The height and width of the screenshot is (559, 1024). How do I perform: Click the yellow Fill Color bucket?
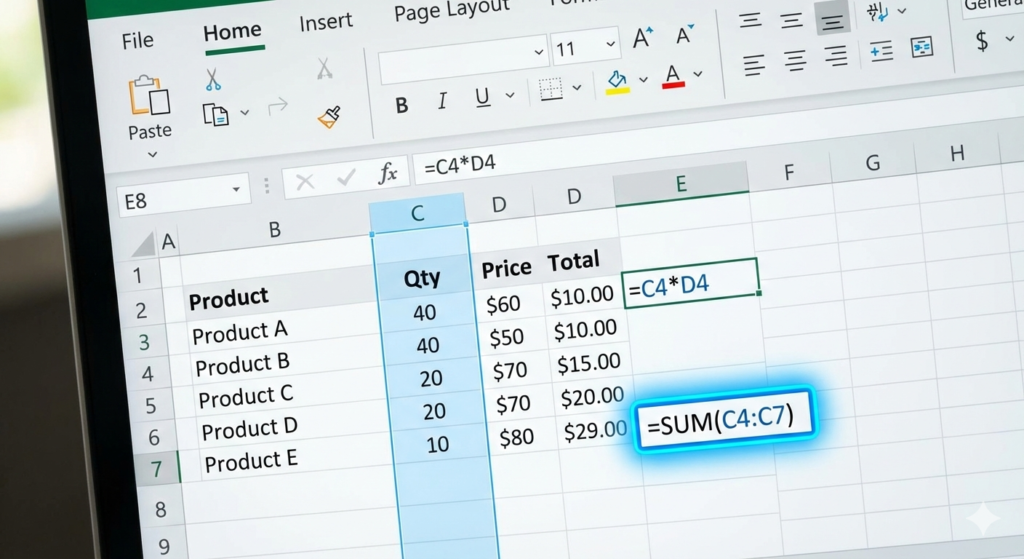[617, 80]
